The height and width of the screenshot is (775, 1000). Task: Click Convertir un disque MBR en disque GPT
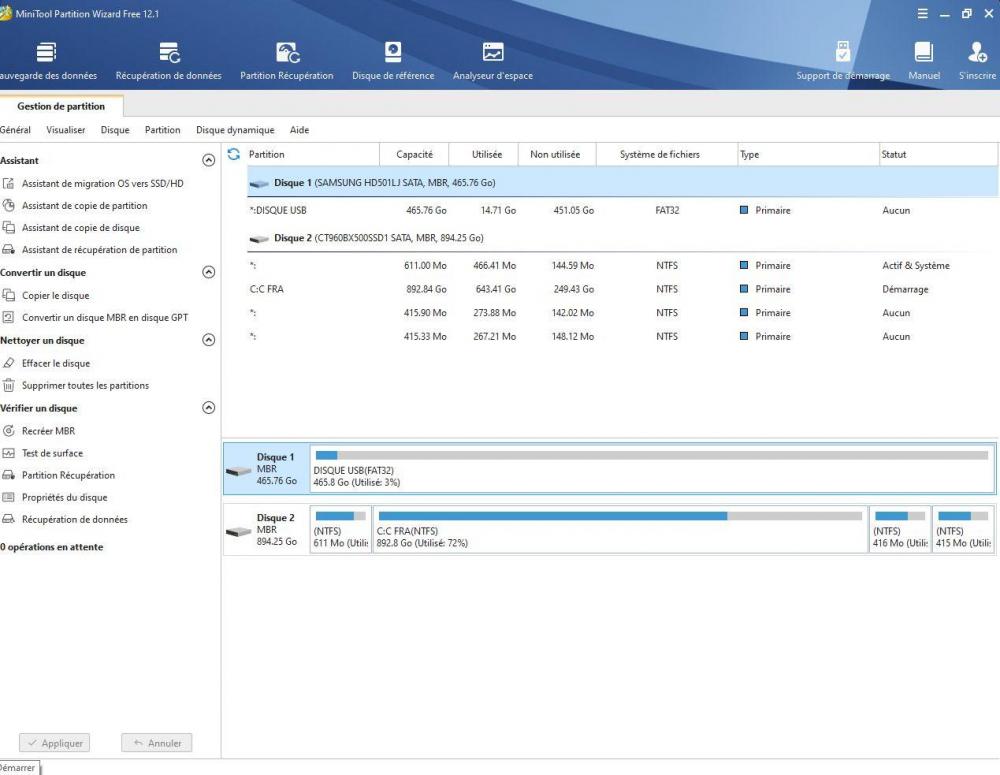click(104, 318)
